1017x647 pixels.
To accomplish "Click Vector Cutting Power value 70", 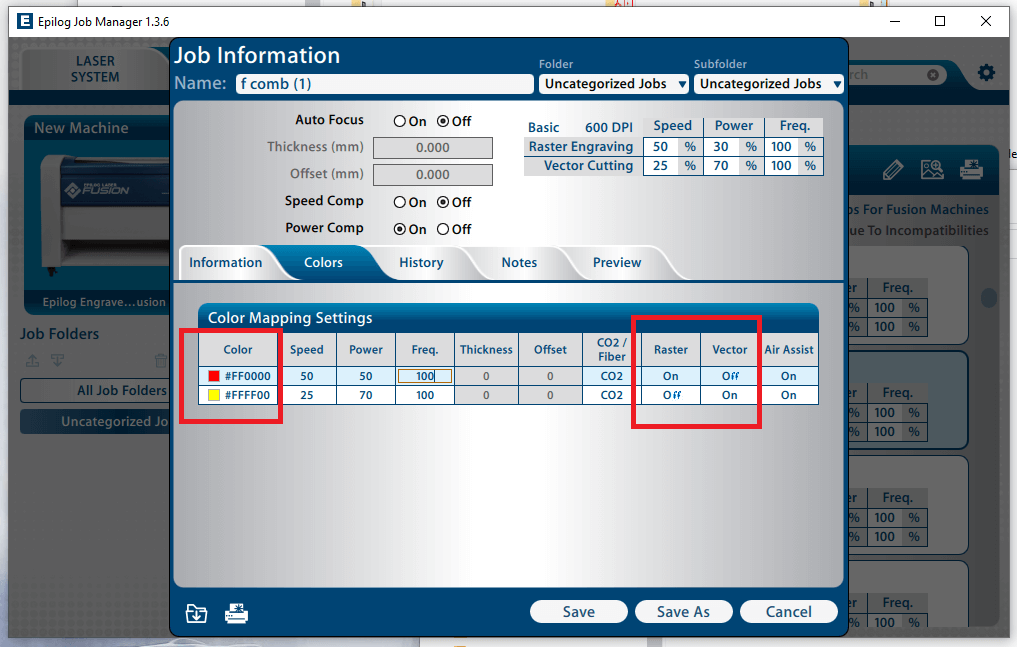I will point(721,166).
